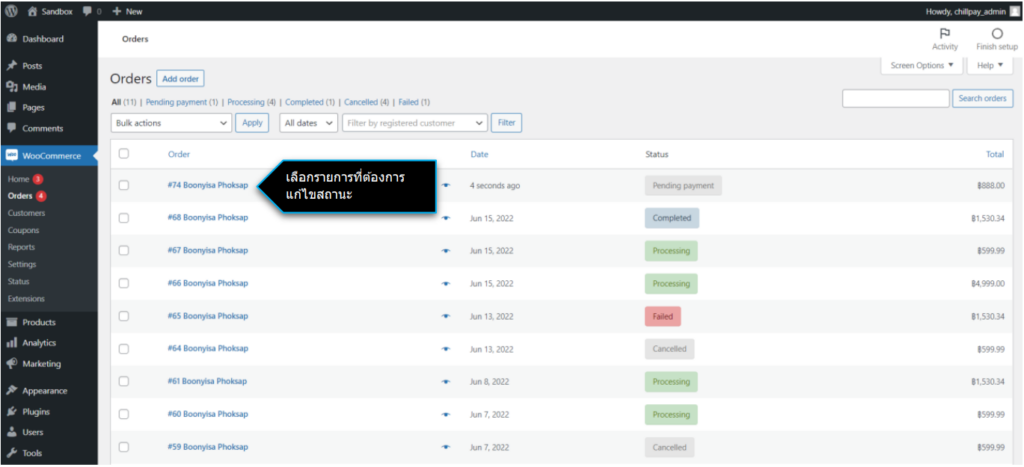The width and height of the screenshot is (1024, 467).
Task: Filter by Failed (1) link
Action: click(414, 103)
